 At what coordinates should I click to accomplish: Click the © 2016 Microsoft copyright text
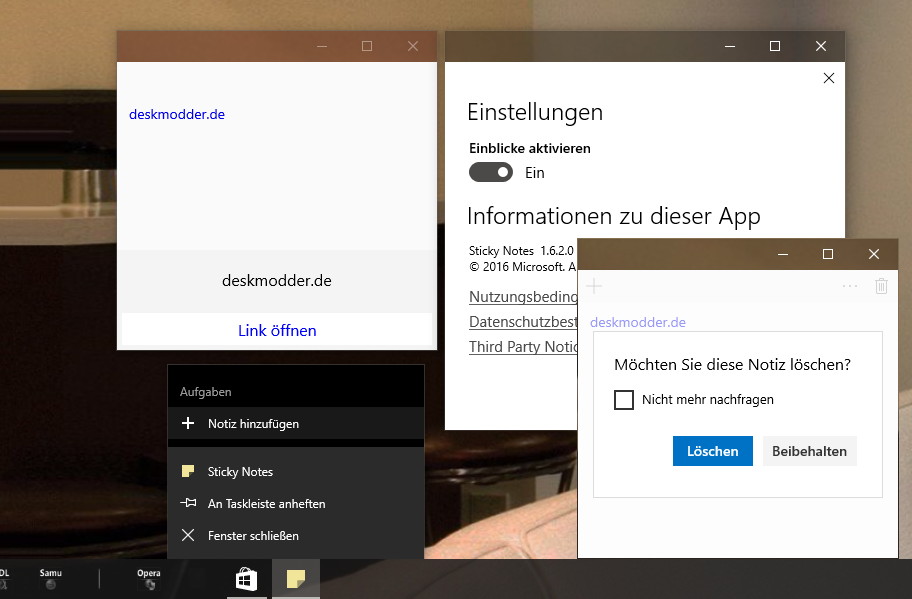tap(522, 267)
